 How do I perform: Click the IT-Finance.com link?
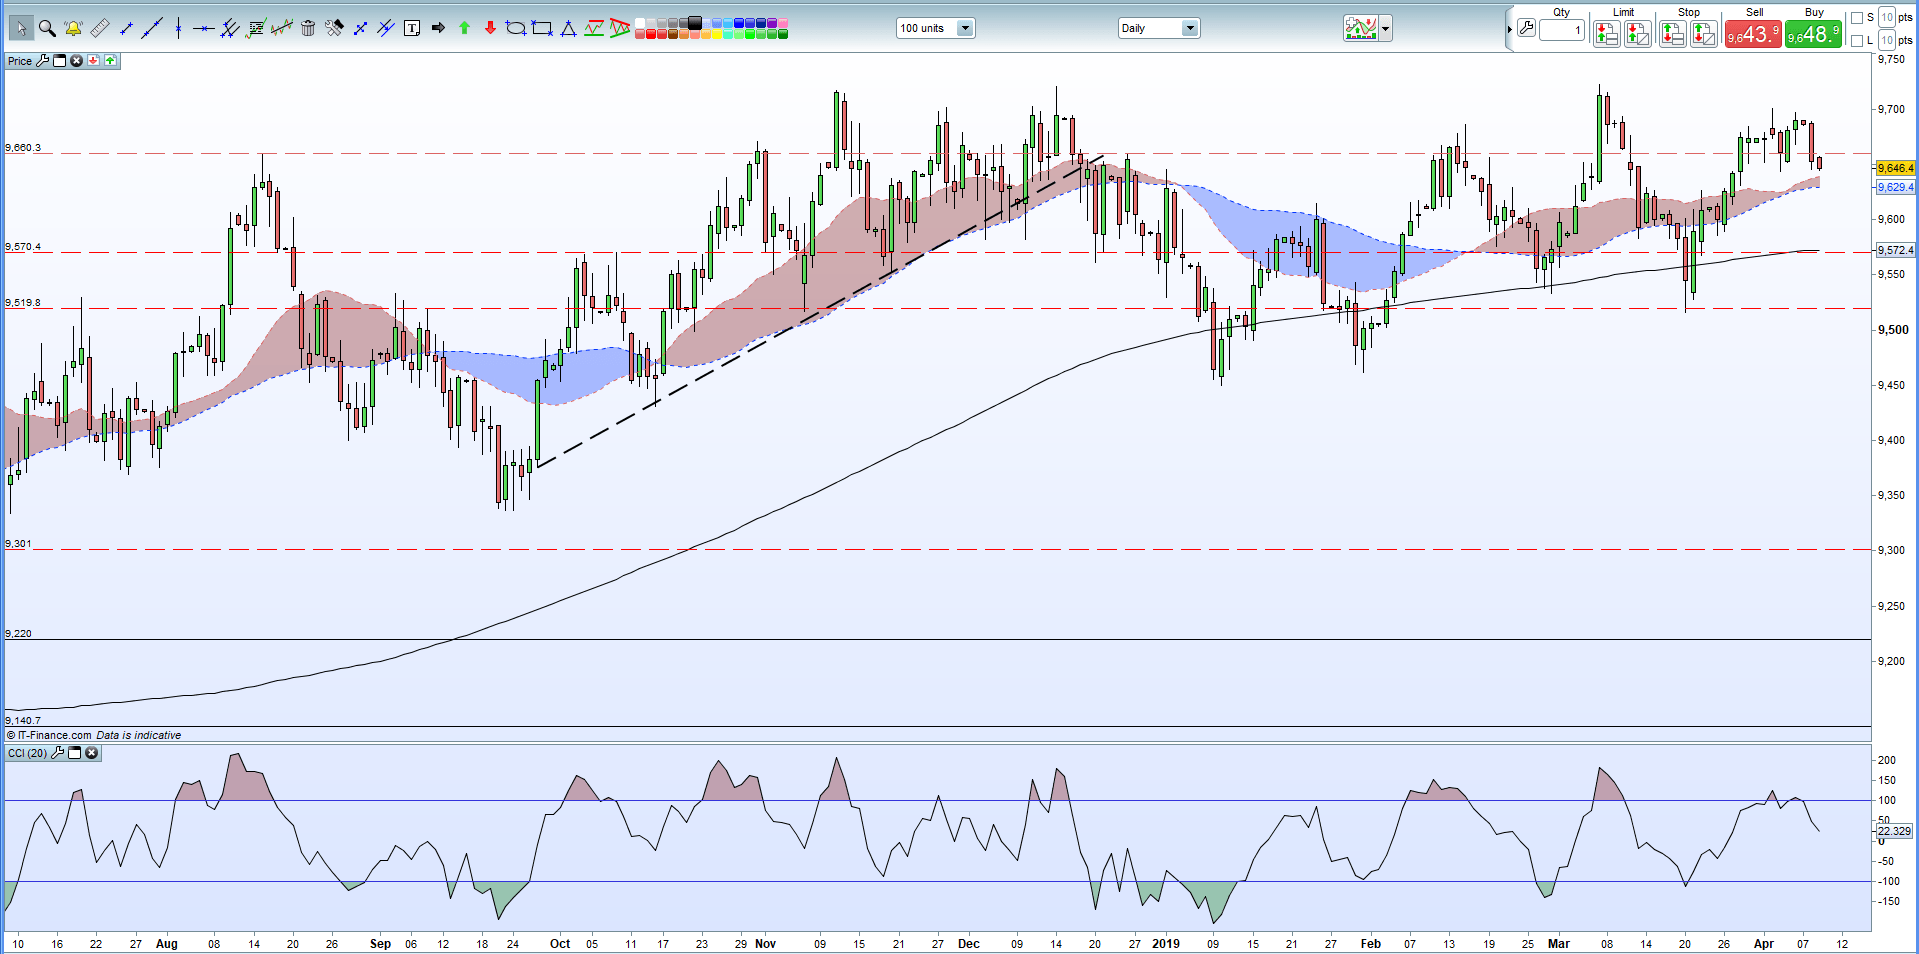[x=54, y=735]
